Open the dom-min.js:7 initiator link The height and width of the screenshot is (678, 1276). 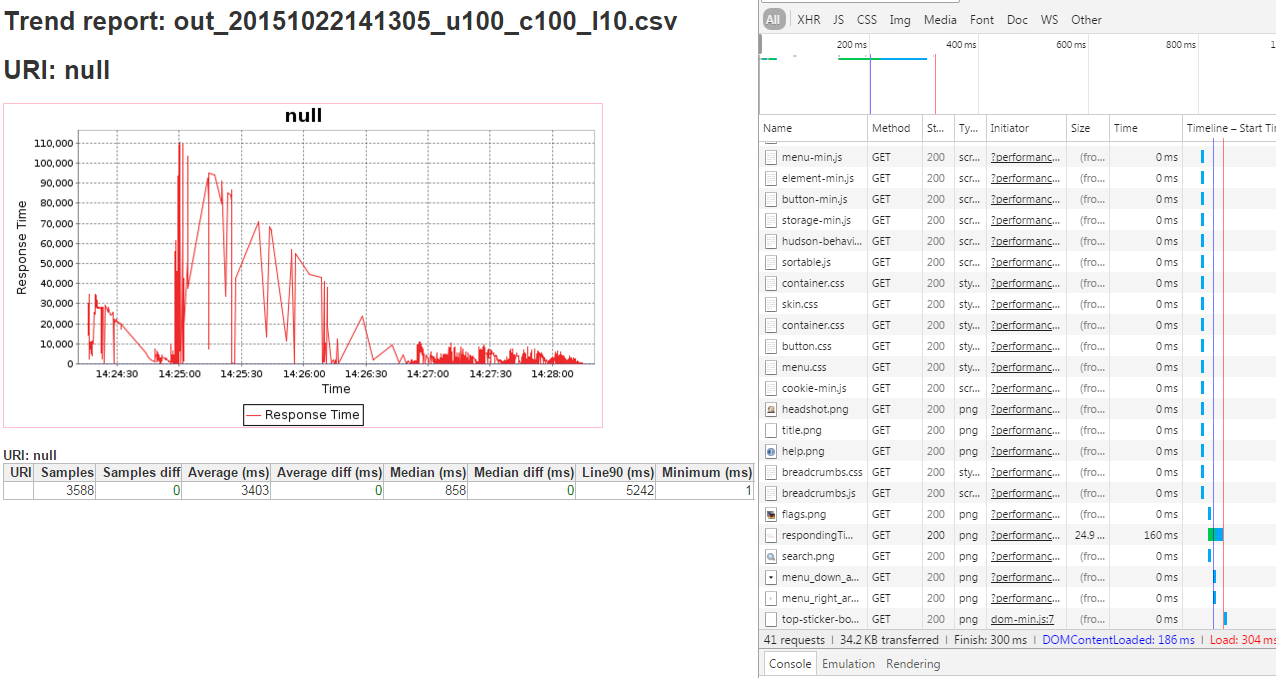point(1022,619)
